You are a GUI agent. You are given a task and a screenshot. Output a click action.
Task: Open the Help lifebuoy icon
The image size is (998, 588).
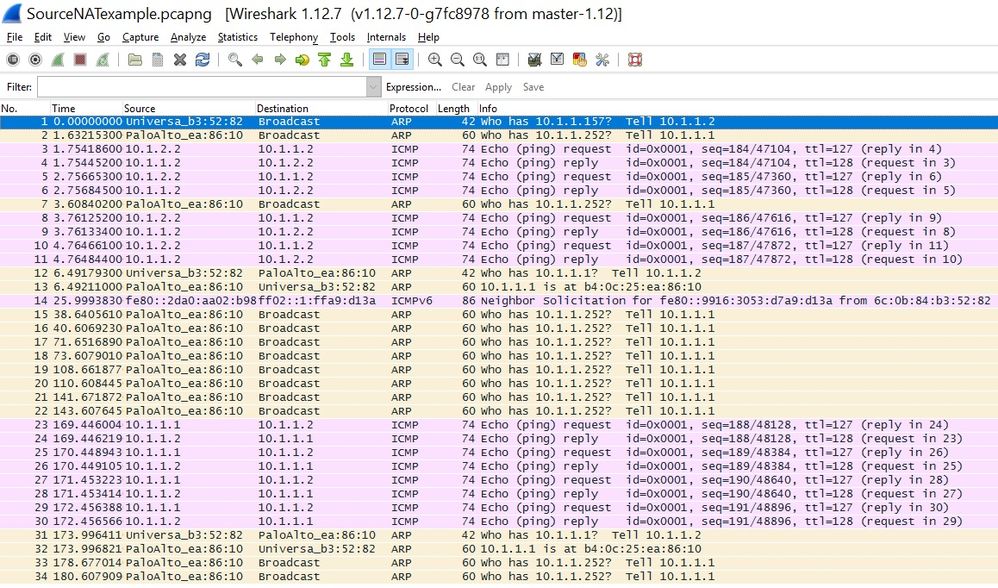[635, 60]
